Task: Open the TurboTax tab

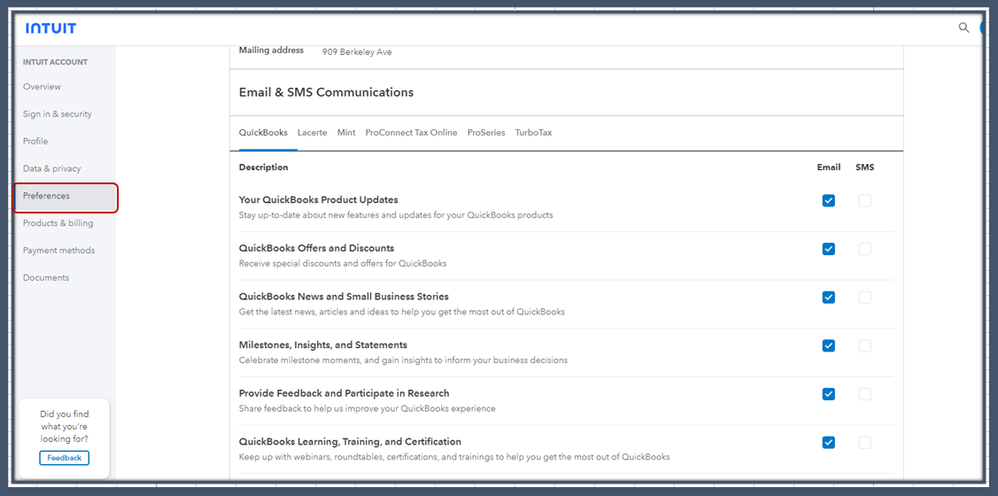Action: tap(533, 133)
